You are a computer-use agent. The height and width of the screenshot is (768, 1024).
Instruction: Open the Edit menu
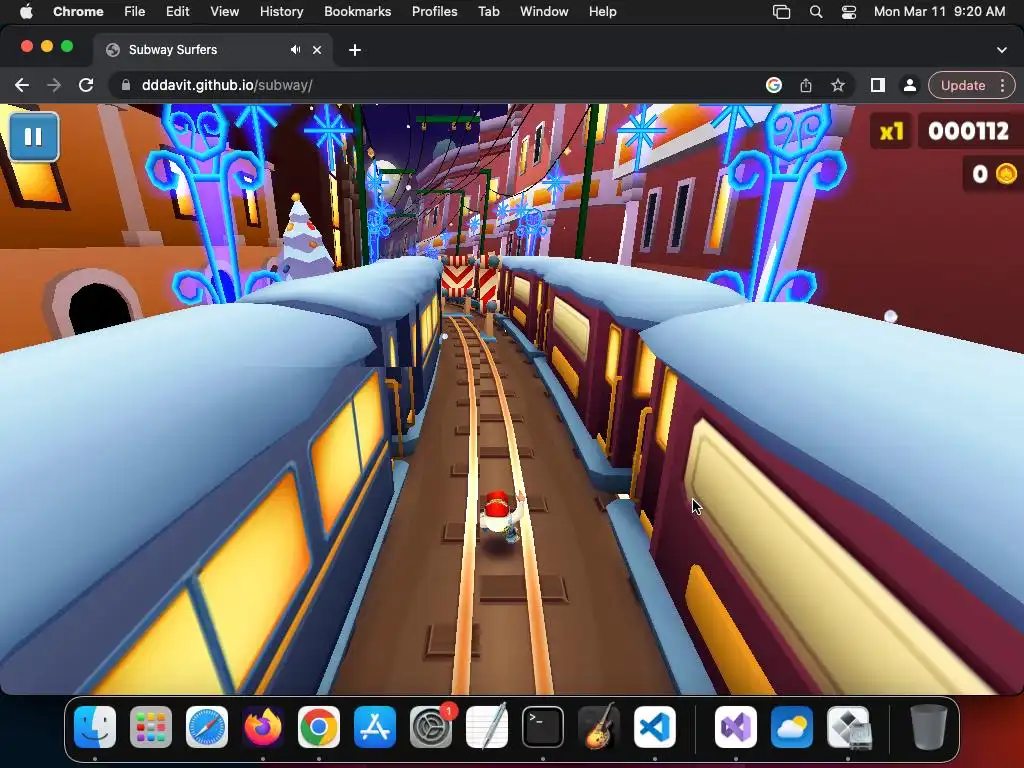[x=177, y=11]
